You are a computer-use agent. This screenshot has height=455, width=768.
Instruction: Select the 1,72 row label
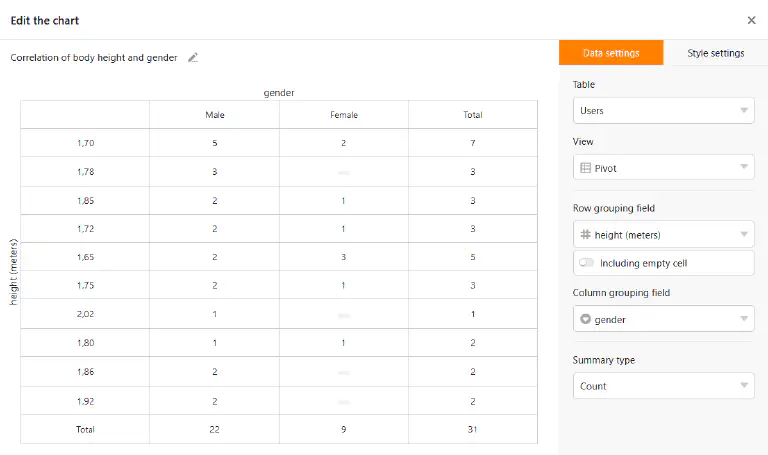tap(85, 229)
